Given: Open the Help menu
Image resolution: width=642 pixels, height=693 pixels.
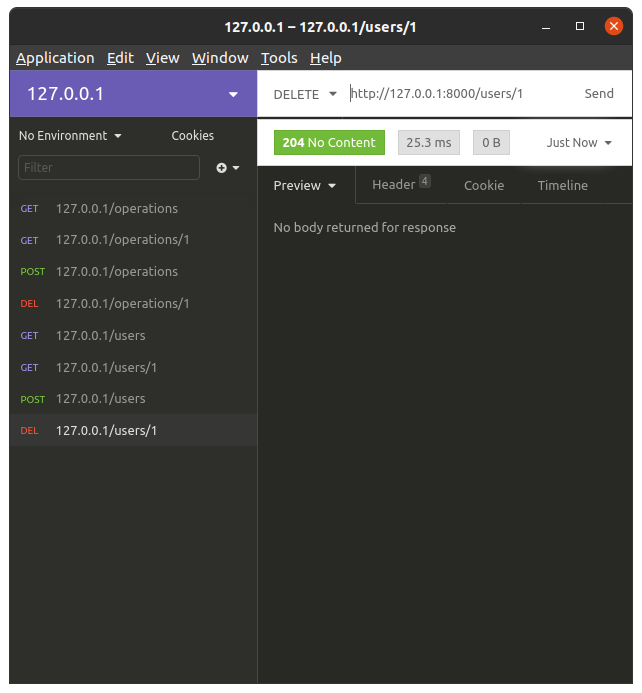Looking at the screenshot, I should tap(326, 58).
